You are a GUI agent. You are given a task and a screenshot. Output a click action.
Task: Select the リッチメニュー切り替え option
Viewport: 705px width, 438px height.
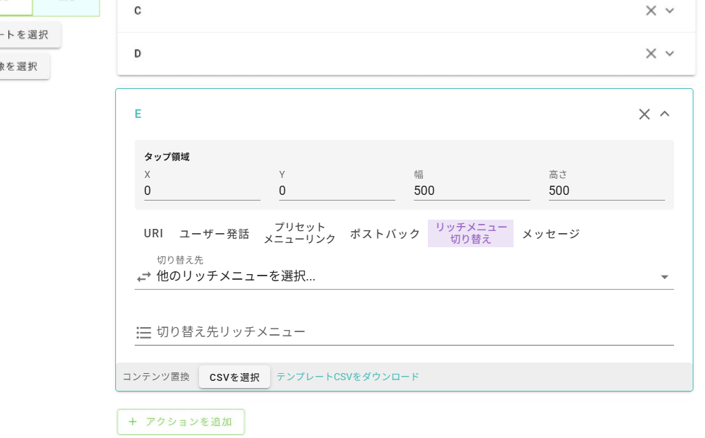coord(470,233)
